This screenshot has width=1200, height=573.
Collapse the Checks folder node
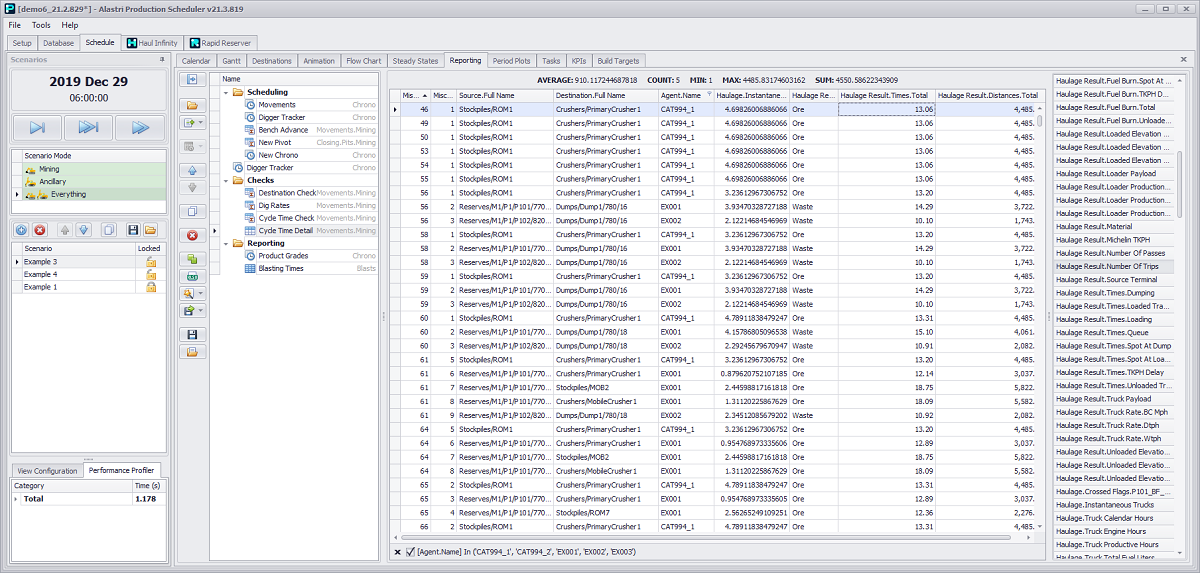click(x=227, y=180)
